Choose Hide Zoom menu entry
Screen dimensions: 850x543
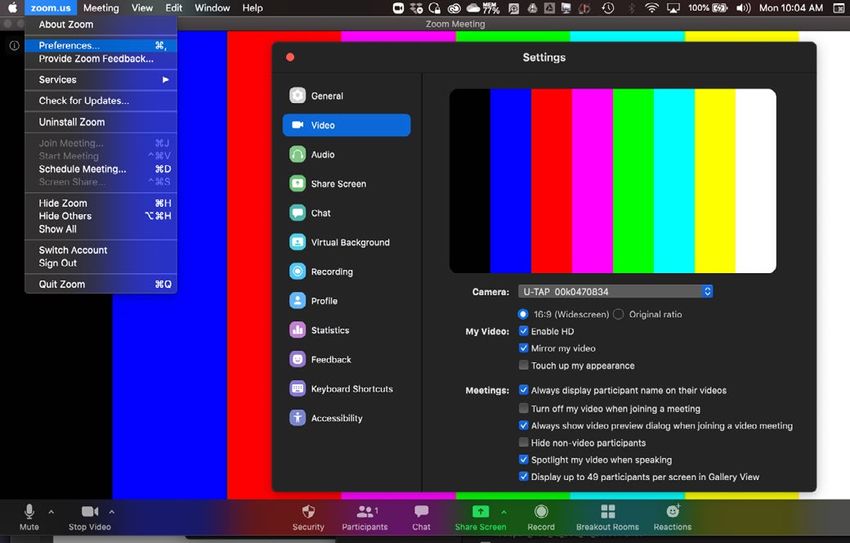(101, 203)
